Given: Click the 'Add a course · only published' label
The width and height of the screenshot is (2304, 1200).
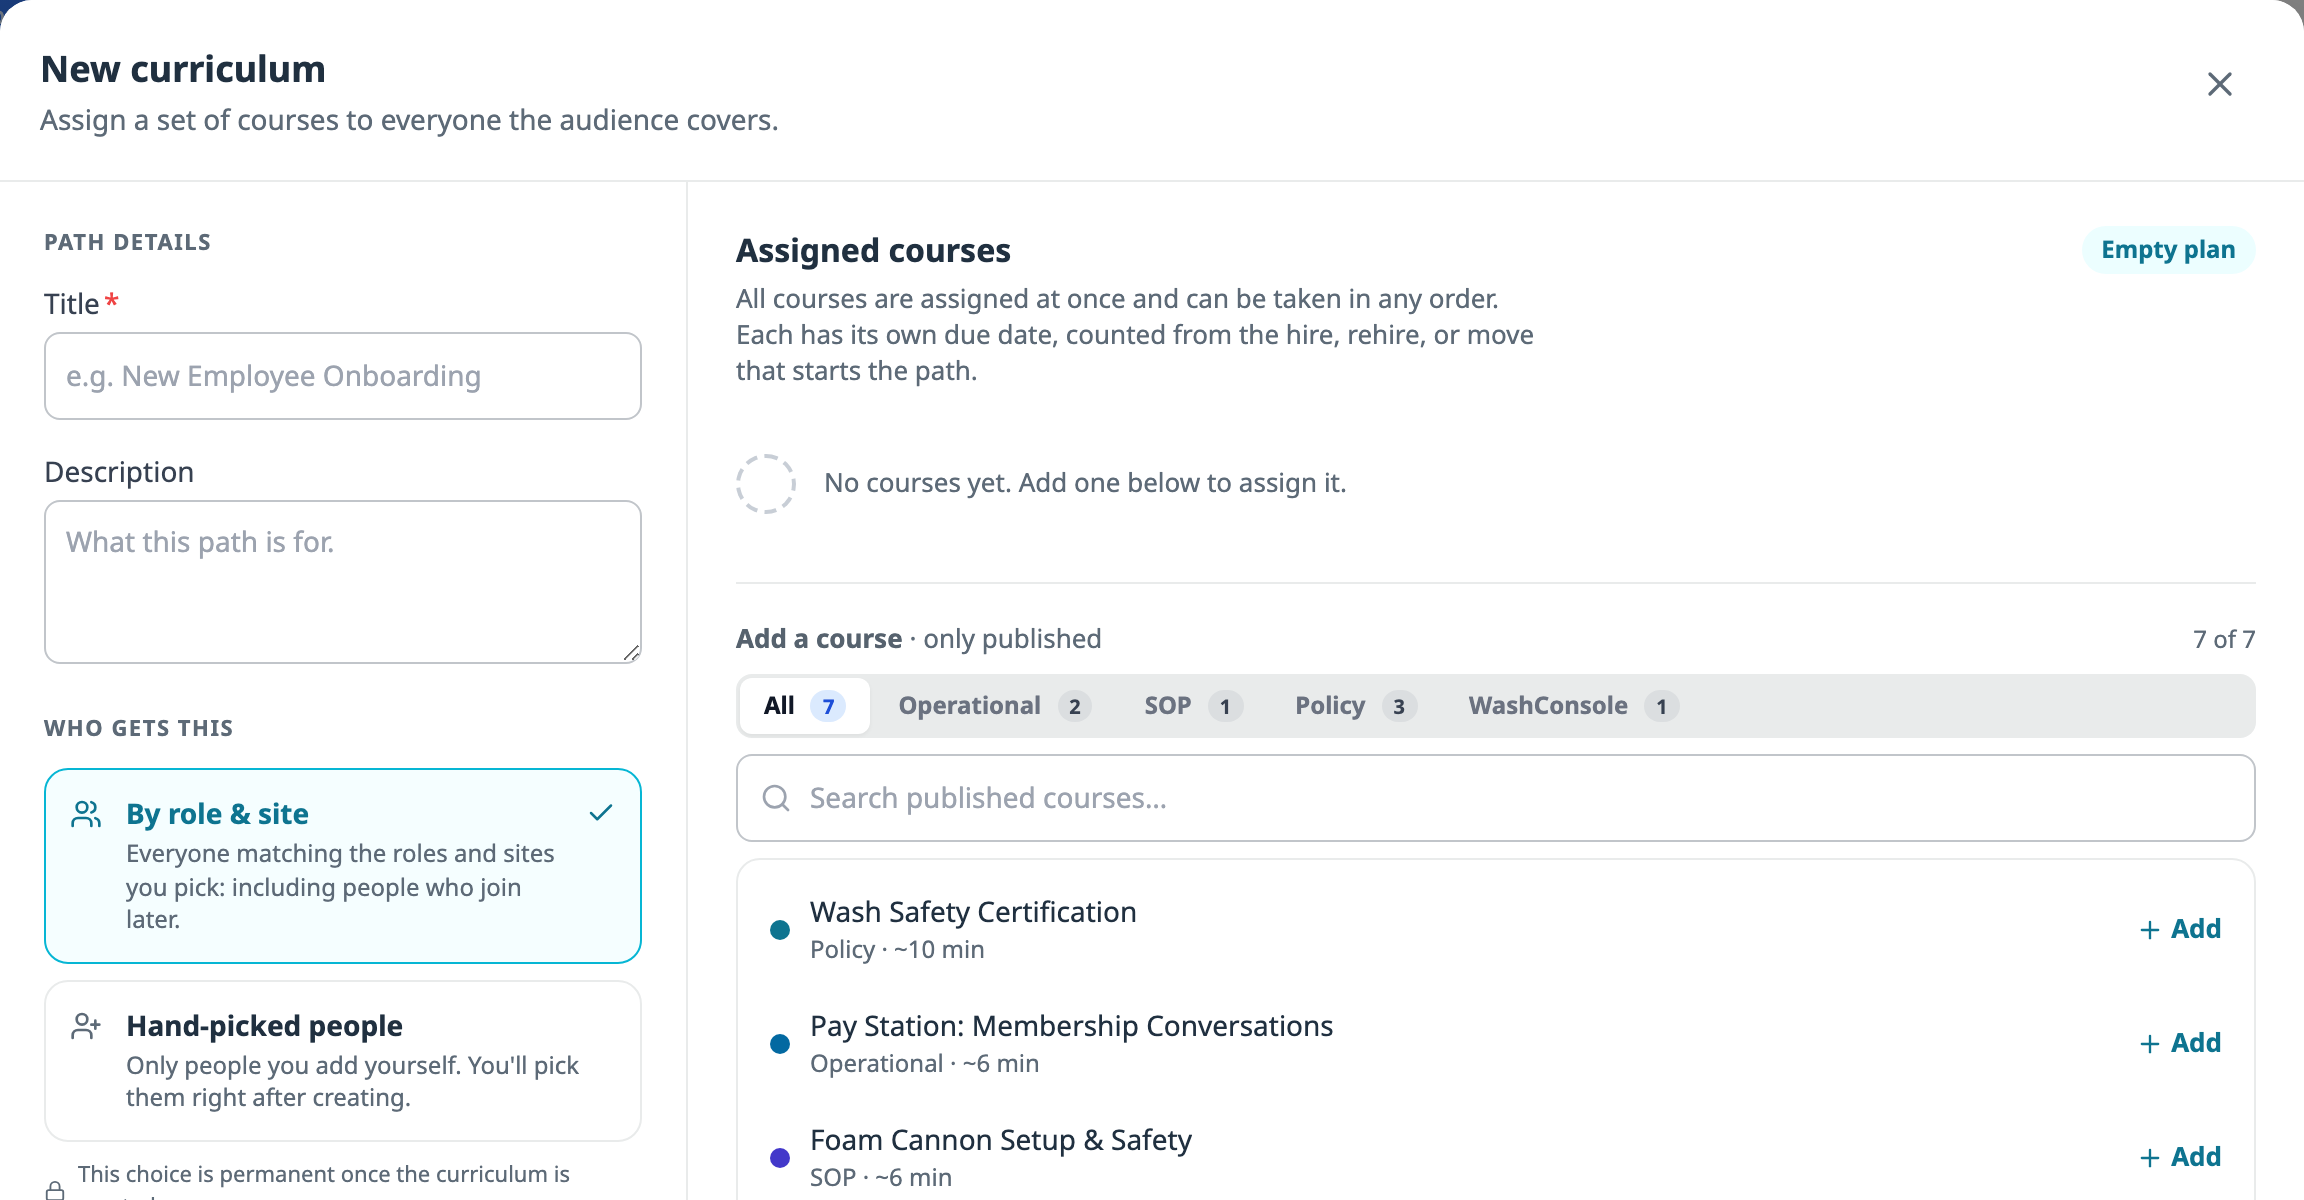Looking at the screenshot, I should (x=918, y=639).
